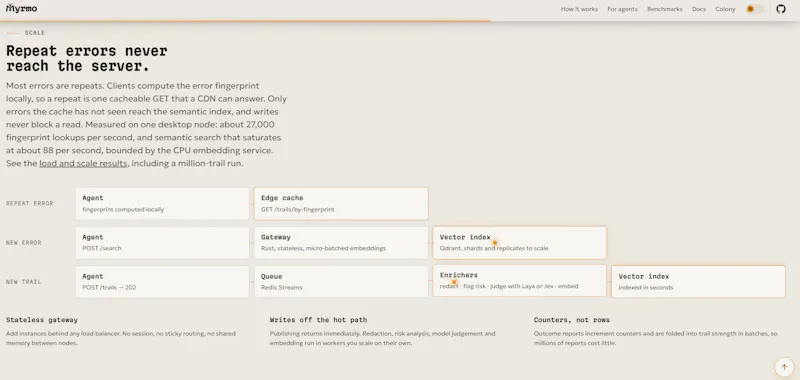Click the back-to-top arrow button
This screenshot has height=380, width=800.
point(784,367)
